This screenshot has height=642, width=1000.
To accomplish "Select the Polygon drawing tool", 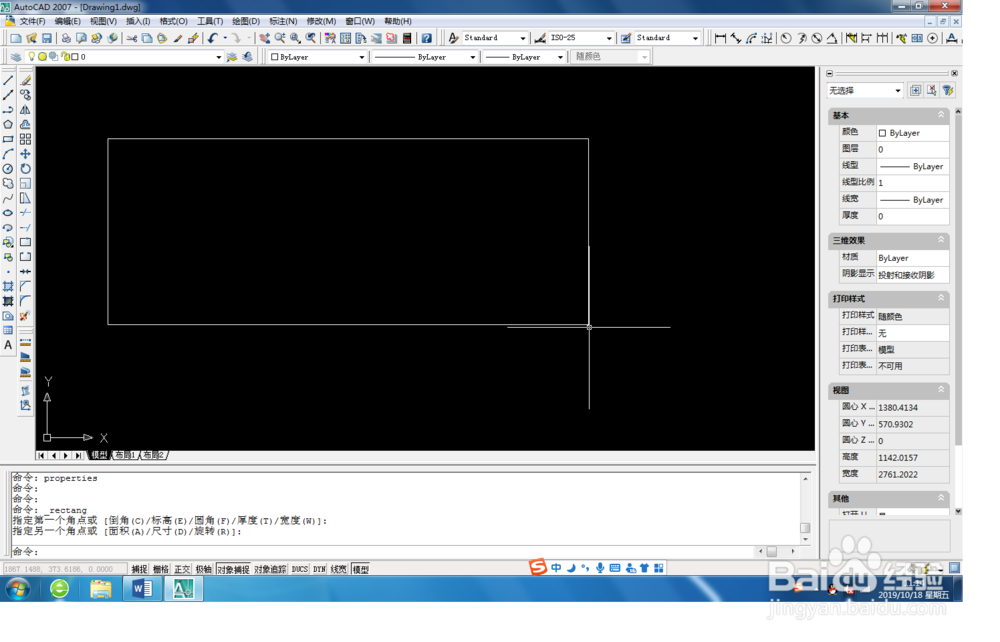I will tap(8, 125).
